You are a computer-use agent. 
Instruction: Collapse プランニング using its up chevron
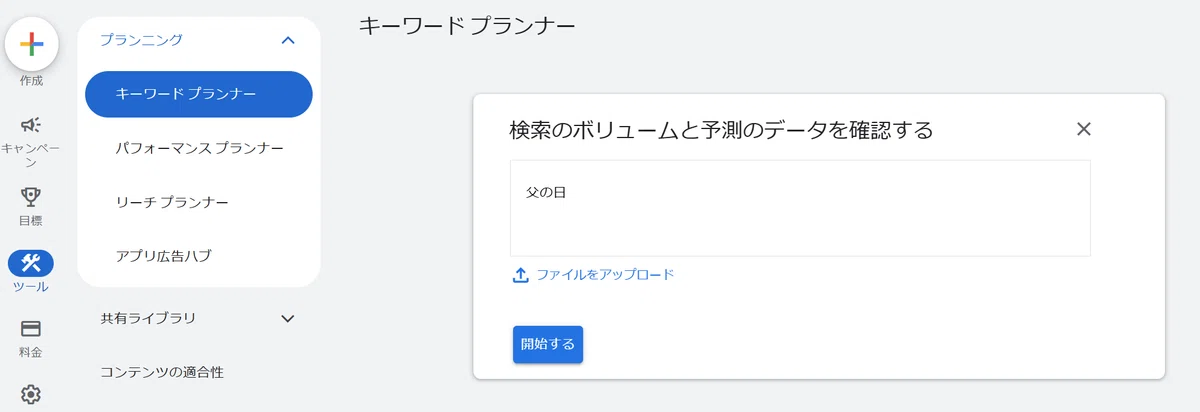pyautogui.click(x=288, y=40)
